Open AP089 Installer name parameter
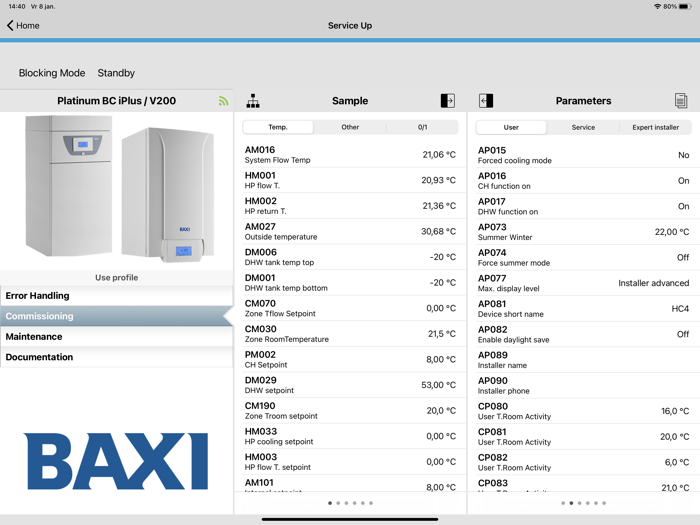 pyautogui.click(x=583, y=360)
